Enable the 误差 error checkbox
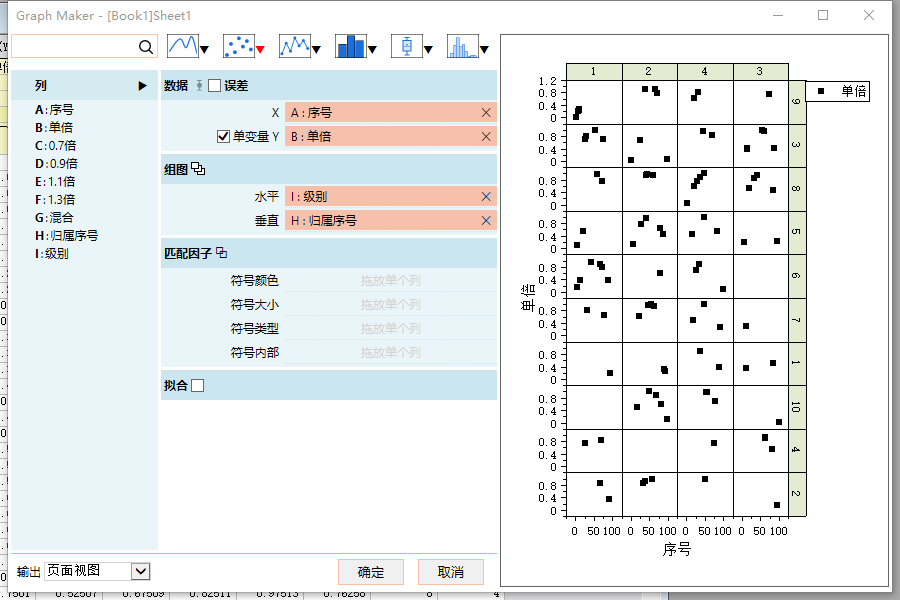Screen dimensions: 900x600 pyautogui.click(x=214, y=86)
